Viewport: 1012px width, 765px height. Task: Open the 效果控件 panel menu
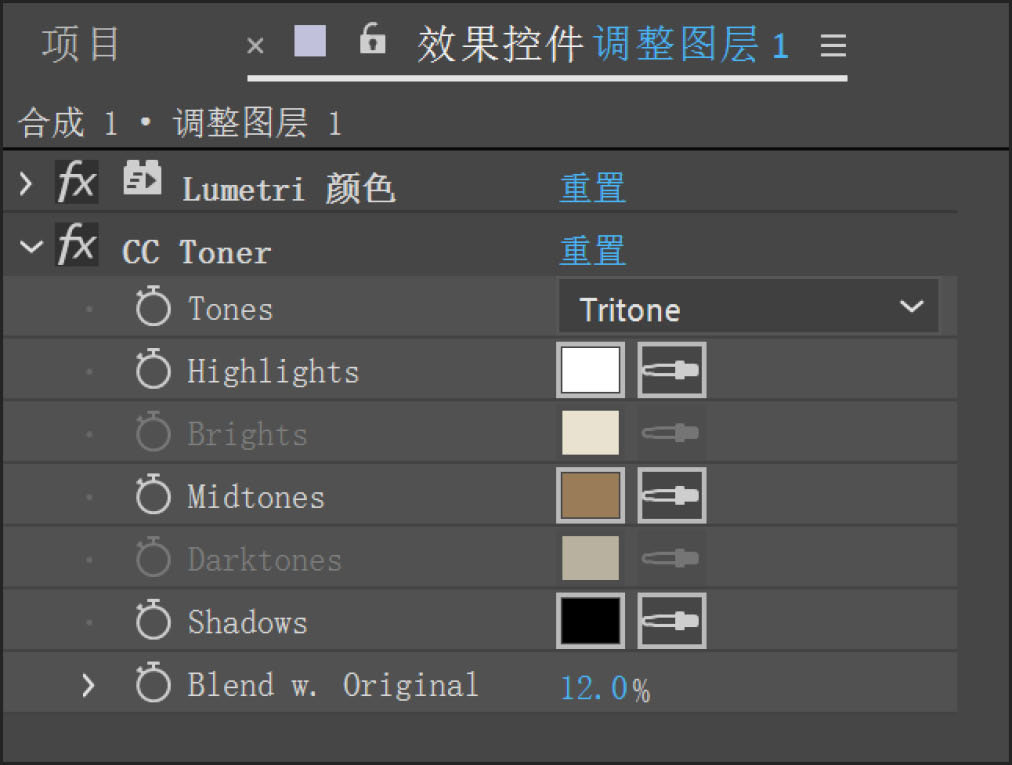[832, 46]
